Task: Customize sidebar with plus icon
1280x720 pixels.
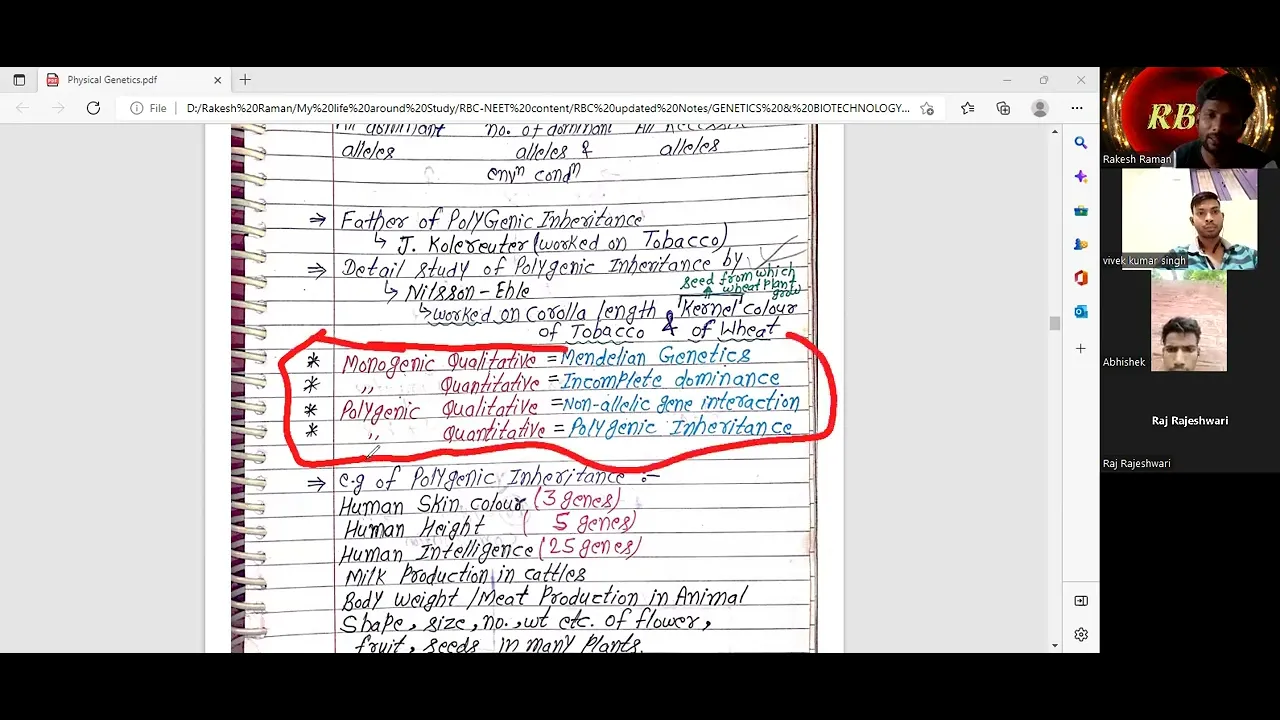Action: coord(1081,348)
